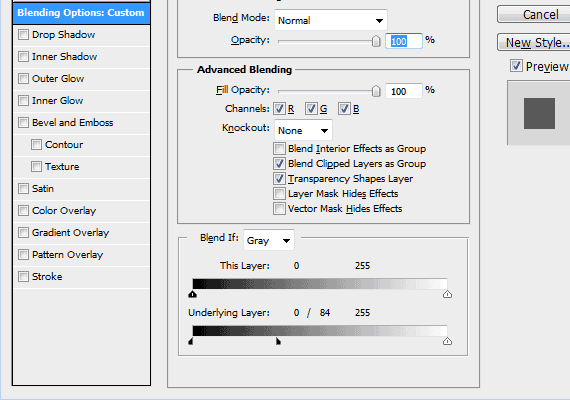Screen dimensions: 570x400
Task: Click the Cancel button
Action: click(x=534, y=15)
